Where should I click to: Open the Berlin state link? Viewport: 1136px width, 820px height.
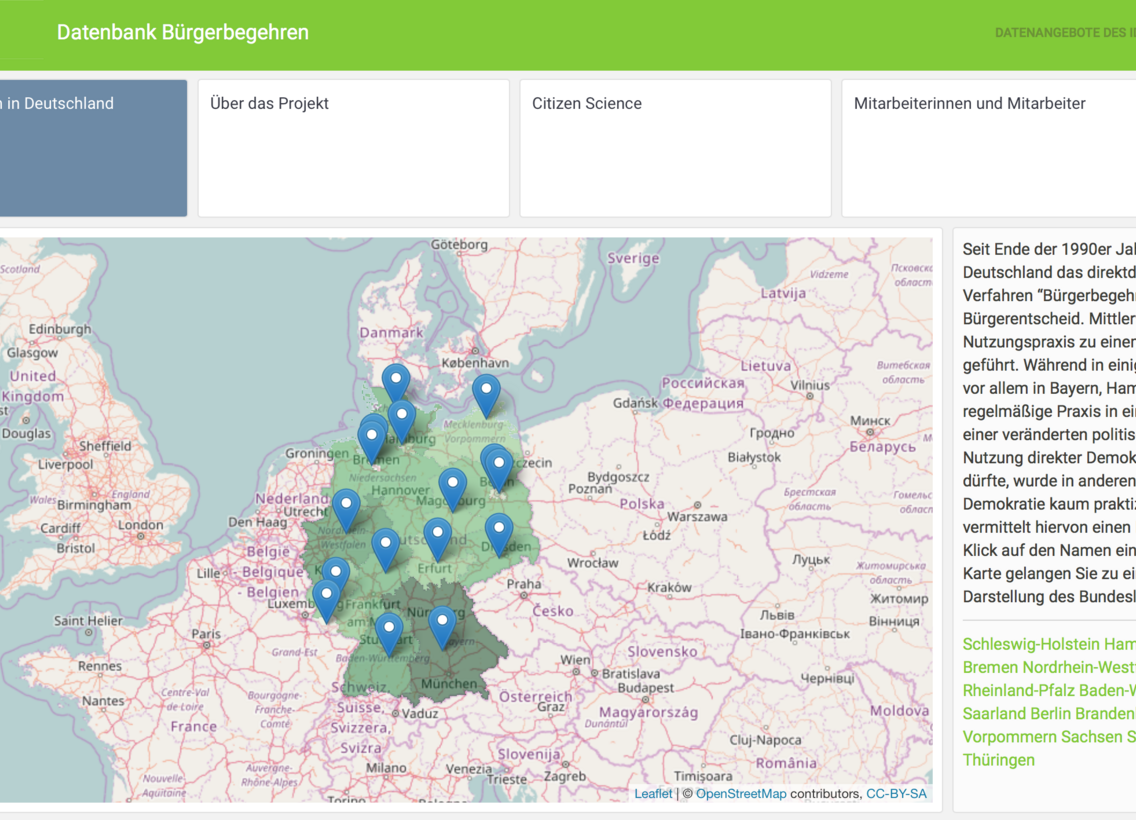pyautogui.click(x=1051, y=714)
